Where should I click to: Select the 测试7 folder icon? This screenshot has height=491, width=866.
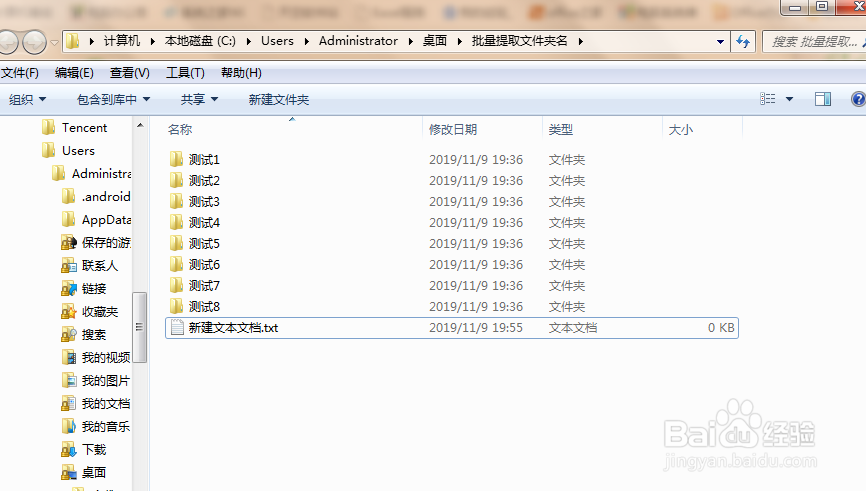pos(176,286)
